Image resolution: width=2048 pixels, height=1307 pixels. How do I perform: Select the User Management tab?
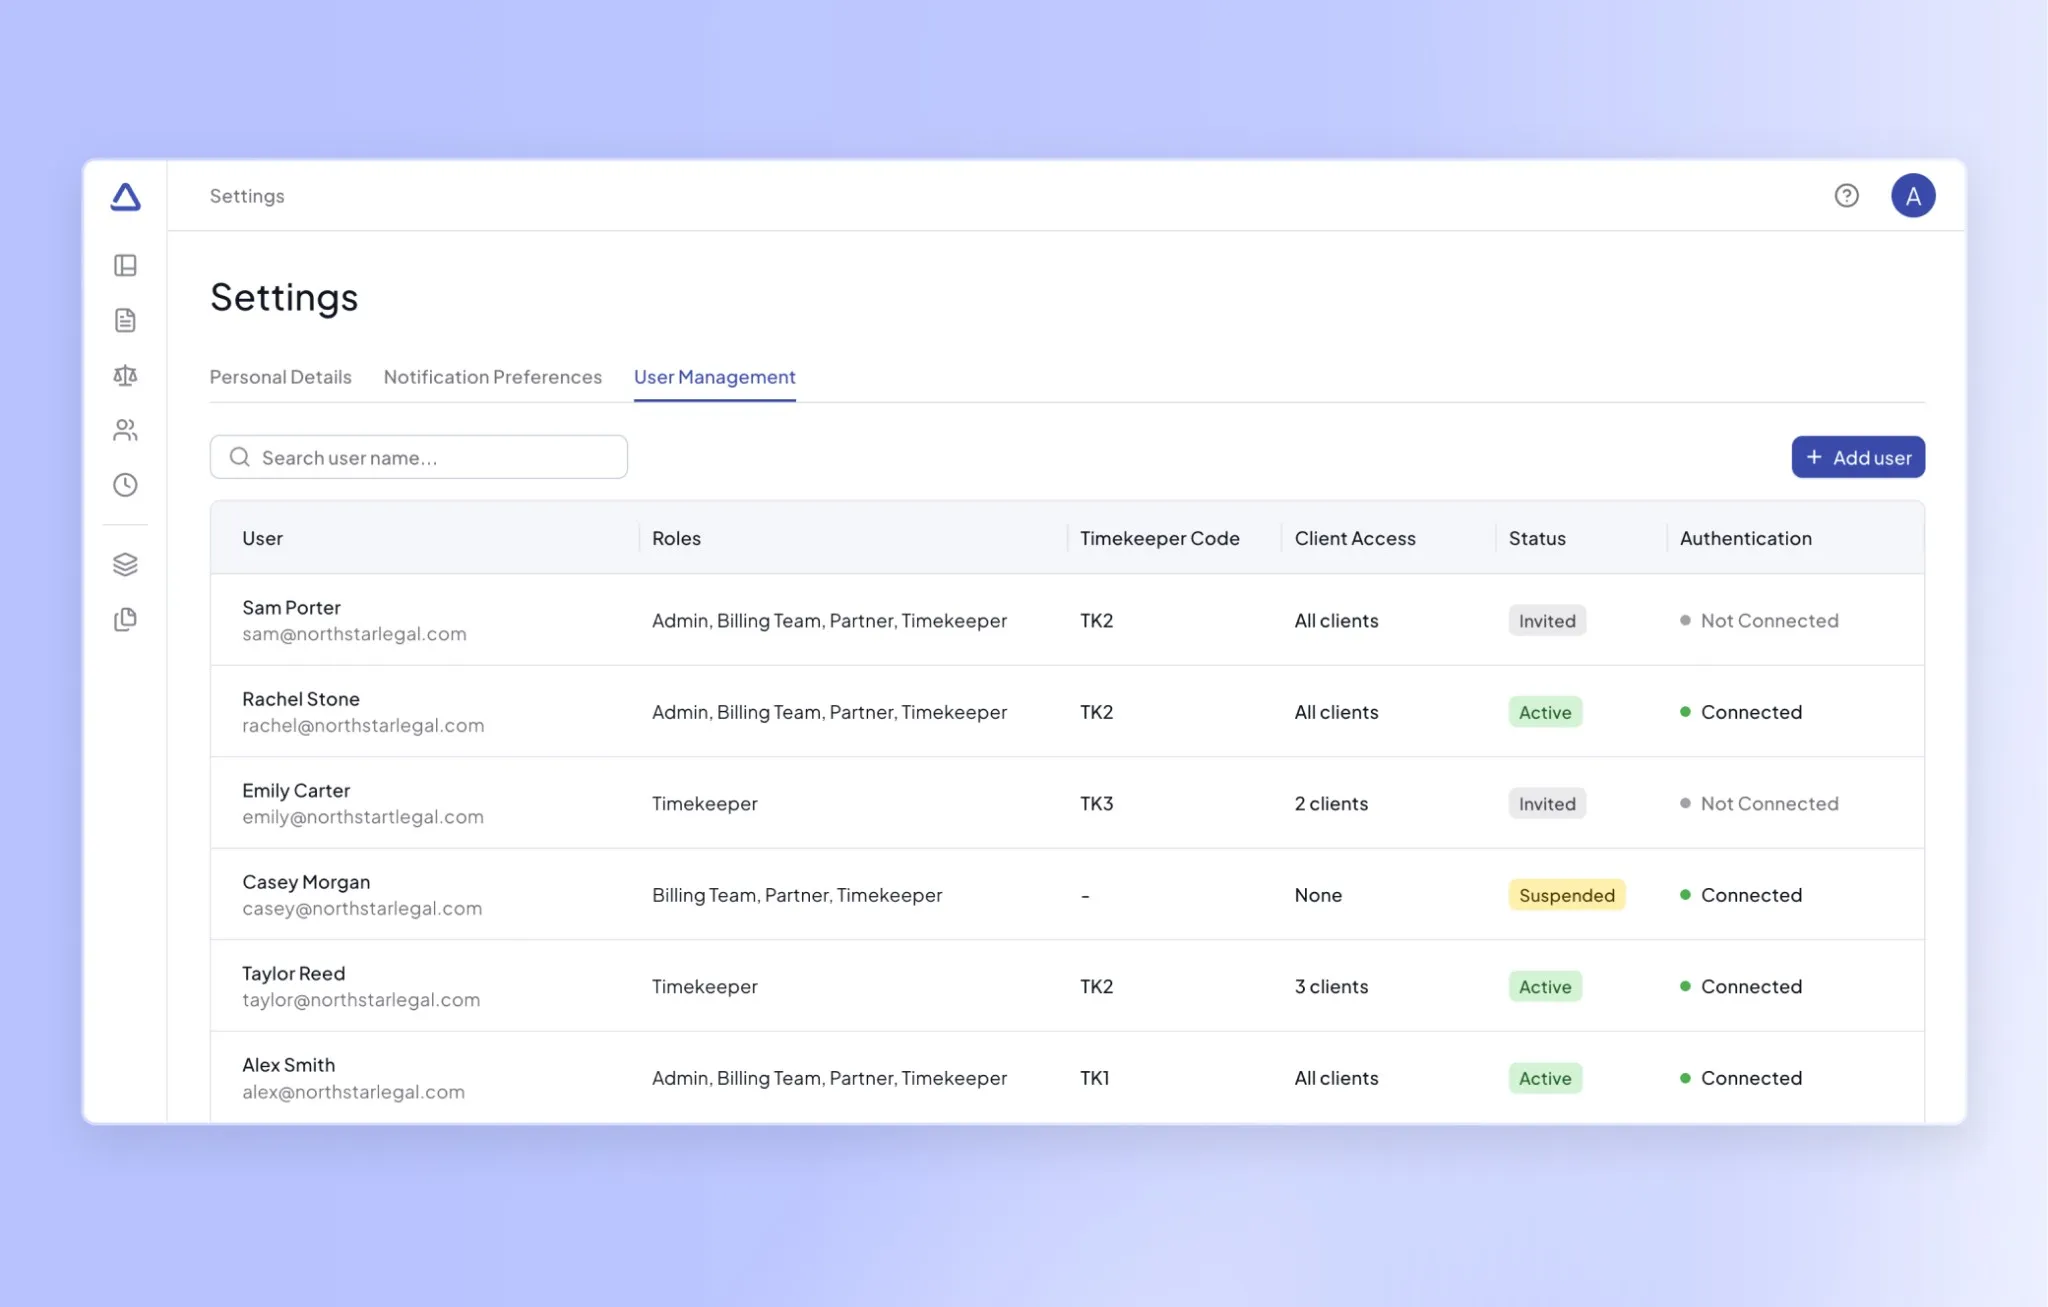pos(714,377)
